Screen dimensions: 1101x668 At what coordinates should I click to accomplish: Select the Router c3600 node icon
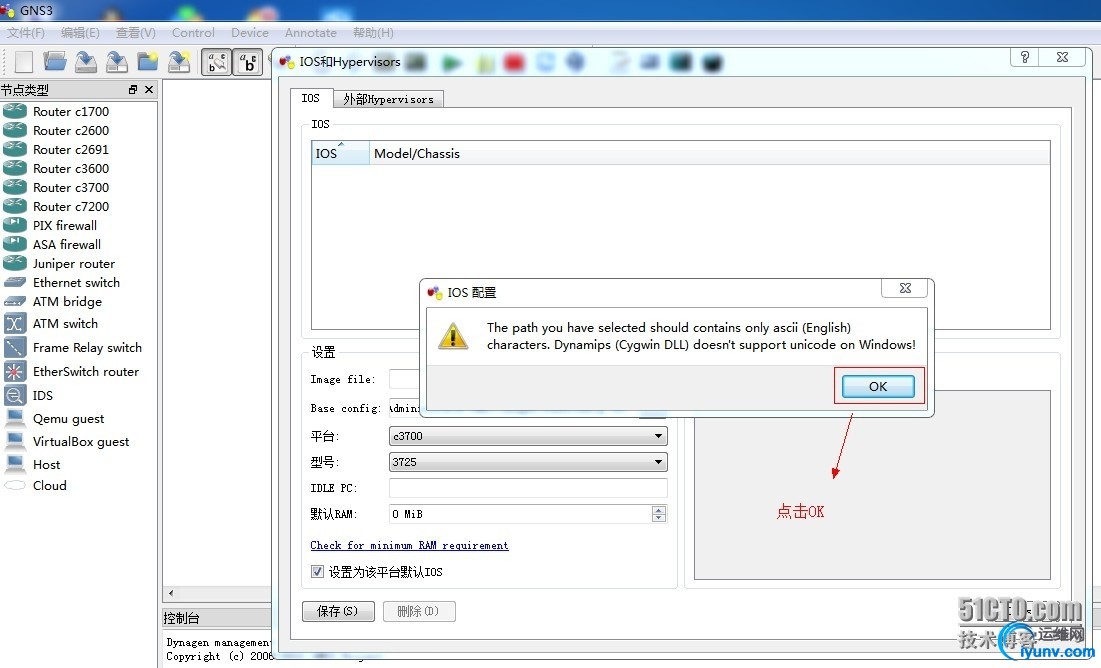pyautogui.click(x=15, y=168)
